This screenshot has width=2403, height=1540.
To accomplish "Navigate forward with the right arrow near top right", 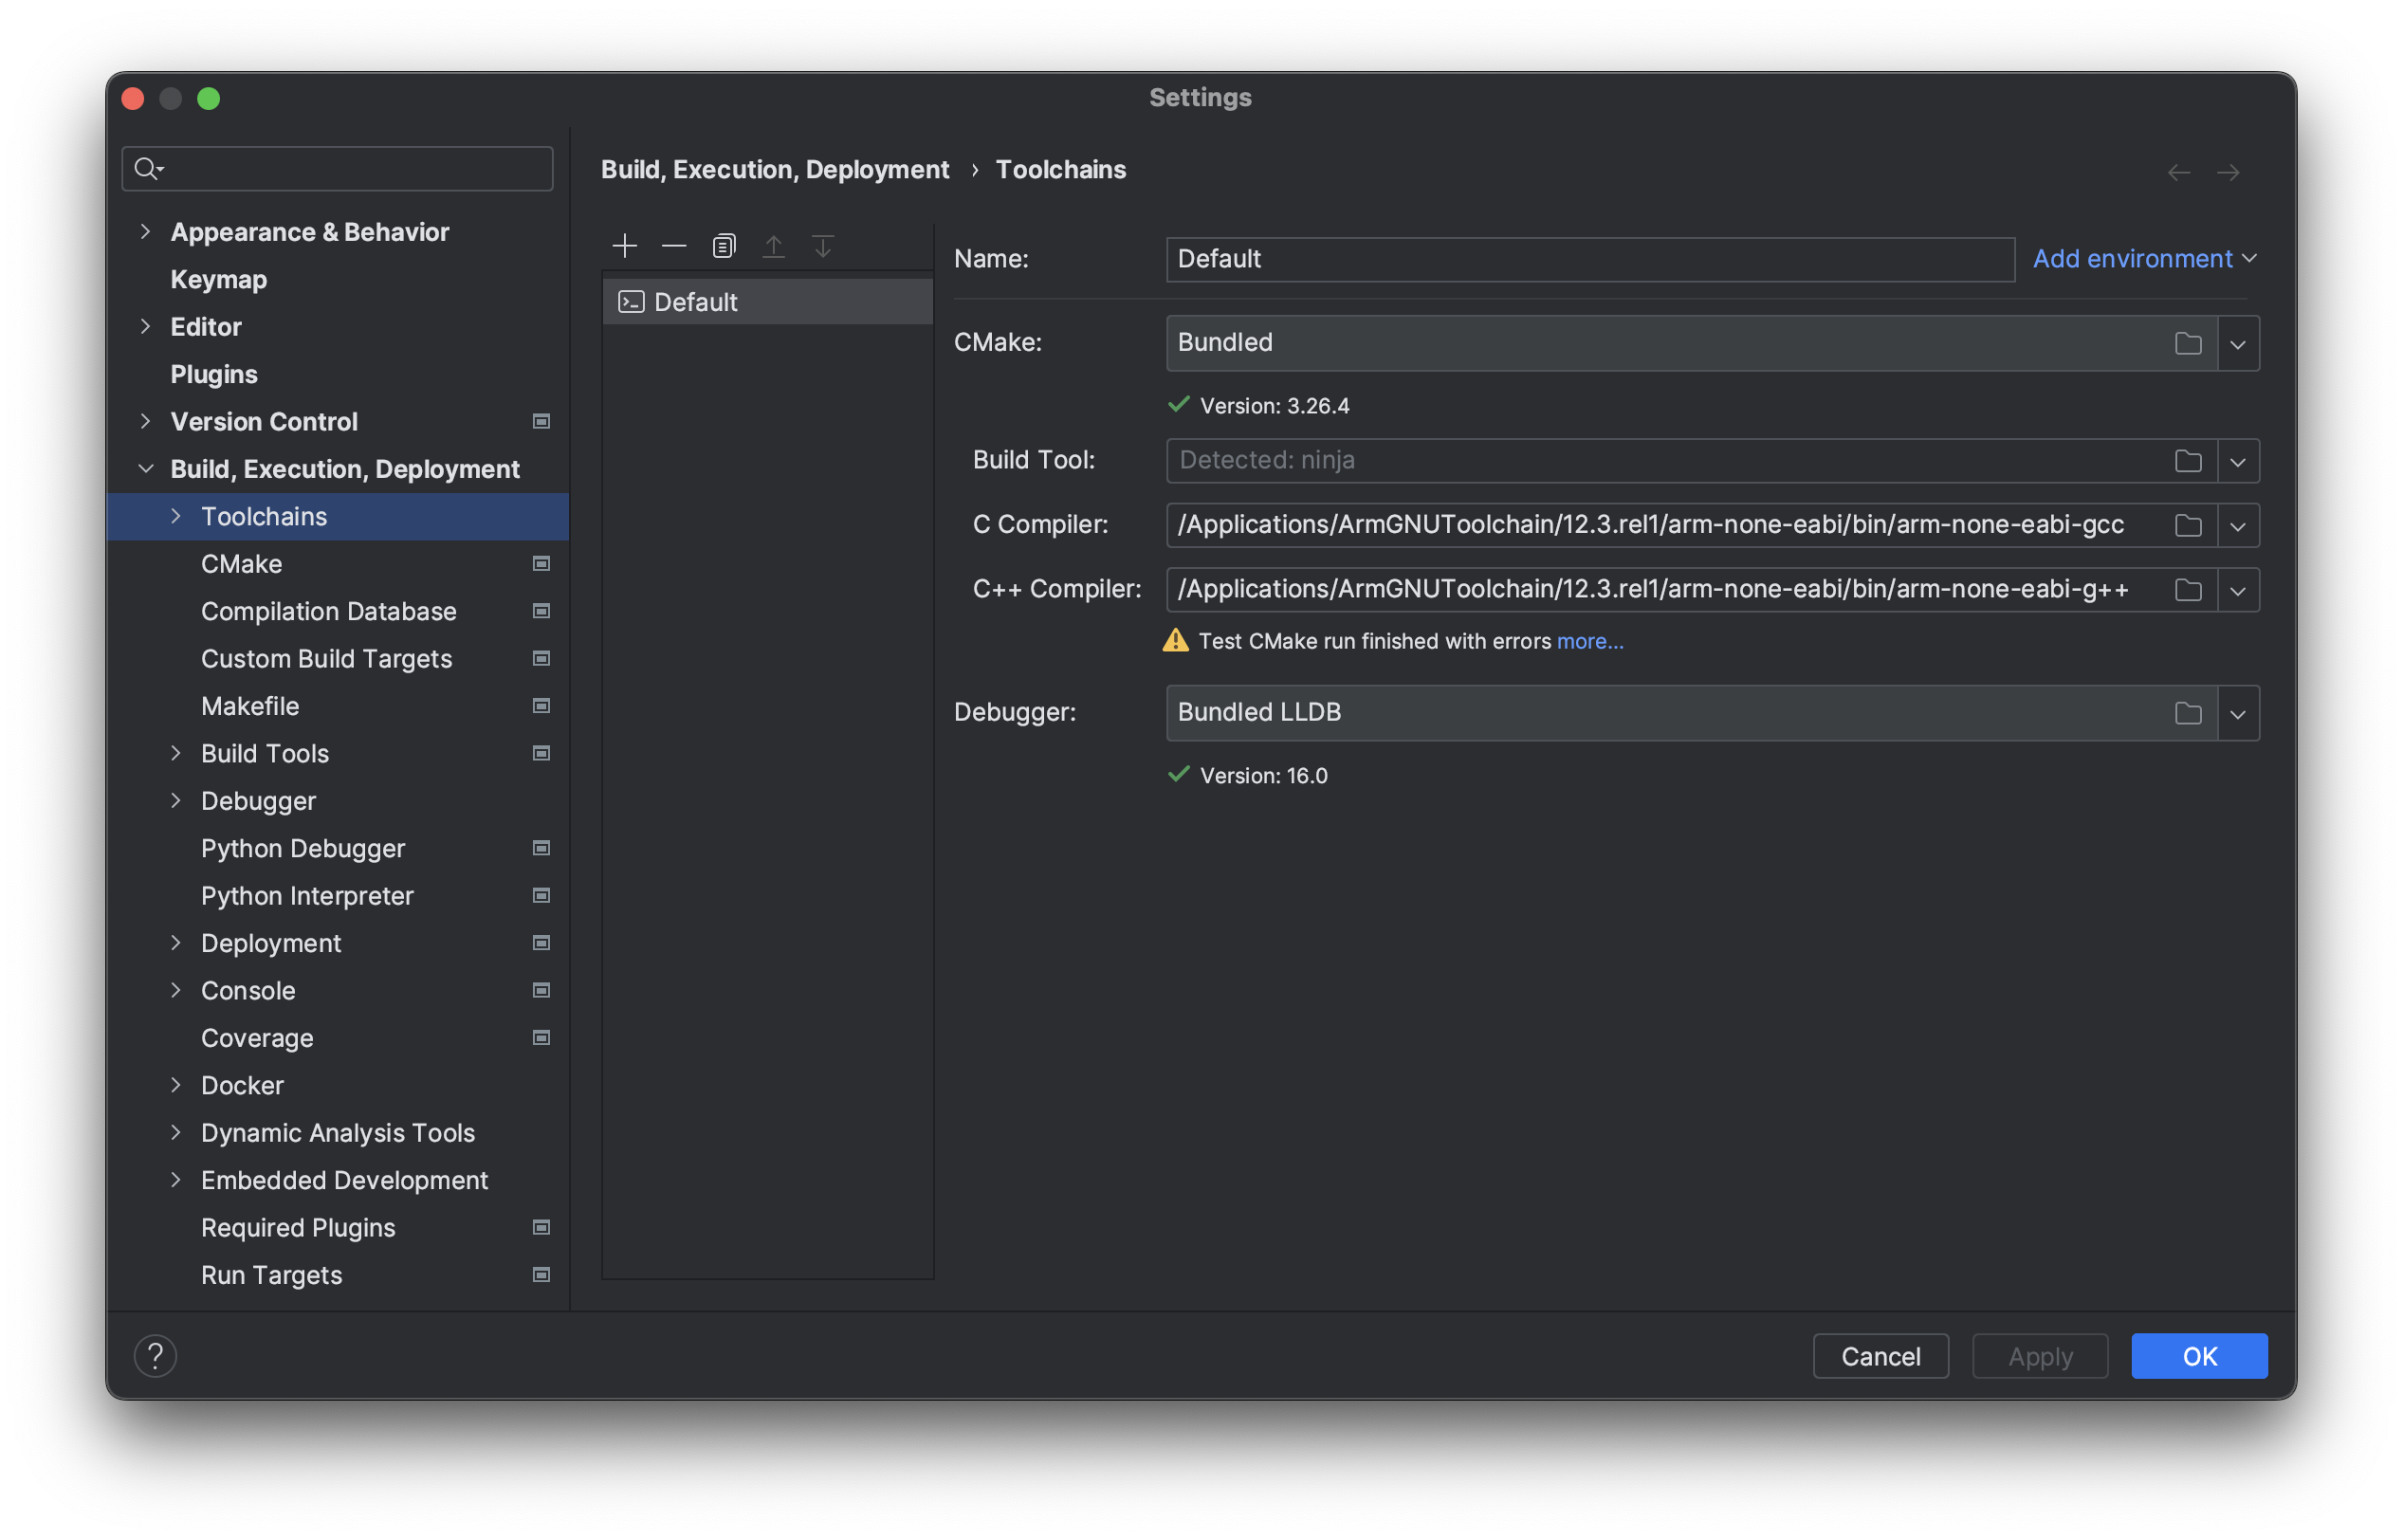I will 2229,172.
